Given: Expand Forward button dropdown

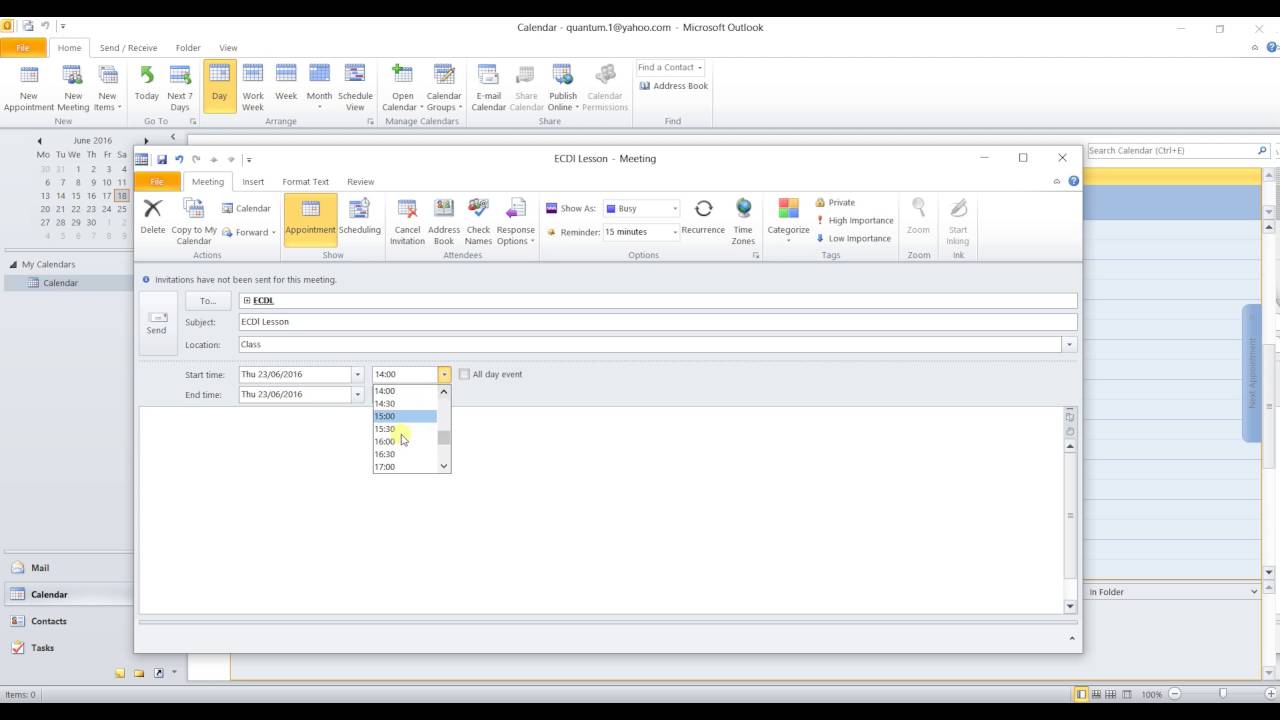Looking at the screenshot, I should (273, 233).
